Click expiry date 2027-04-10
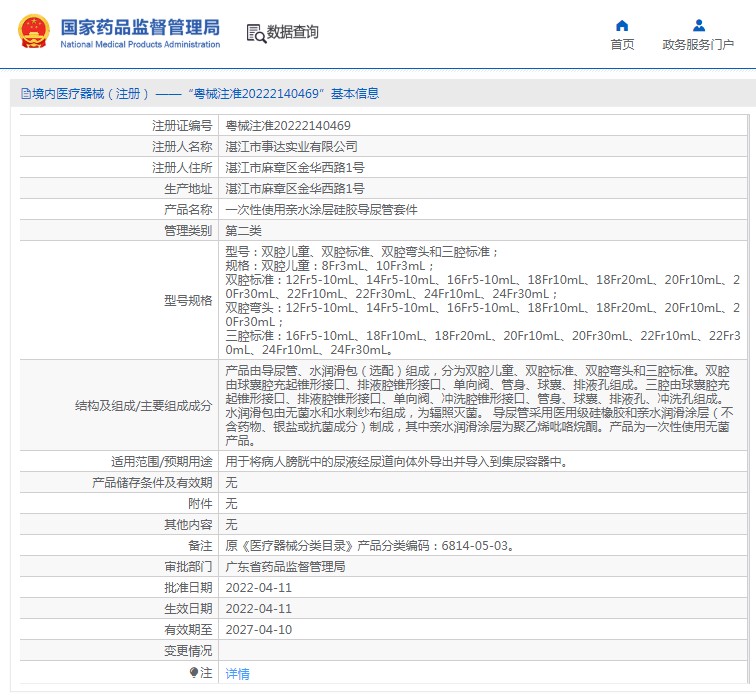756x700 pixels. (x=258, y=630)
